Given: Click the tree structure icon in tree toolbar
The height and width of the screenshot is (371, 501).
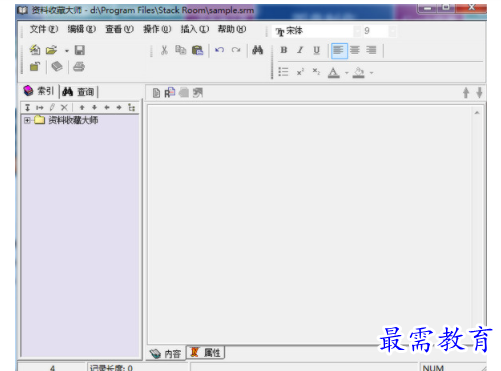Looking at the screenshot, I should pos(131,107).
